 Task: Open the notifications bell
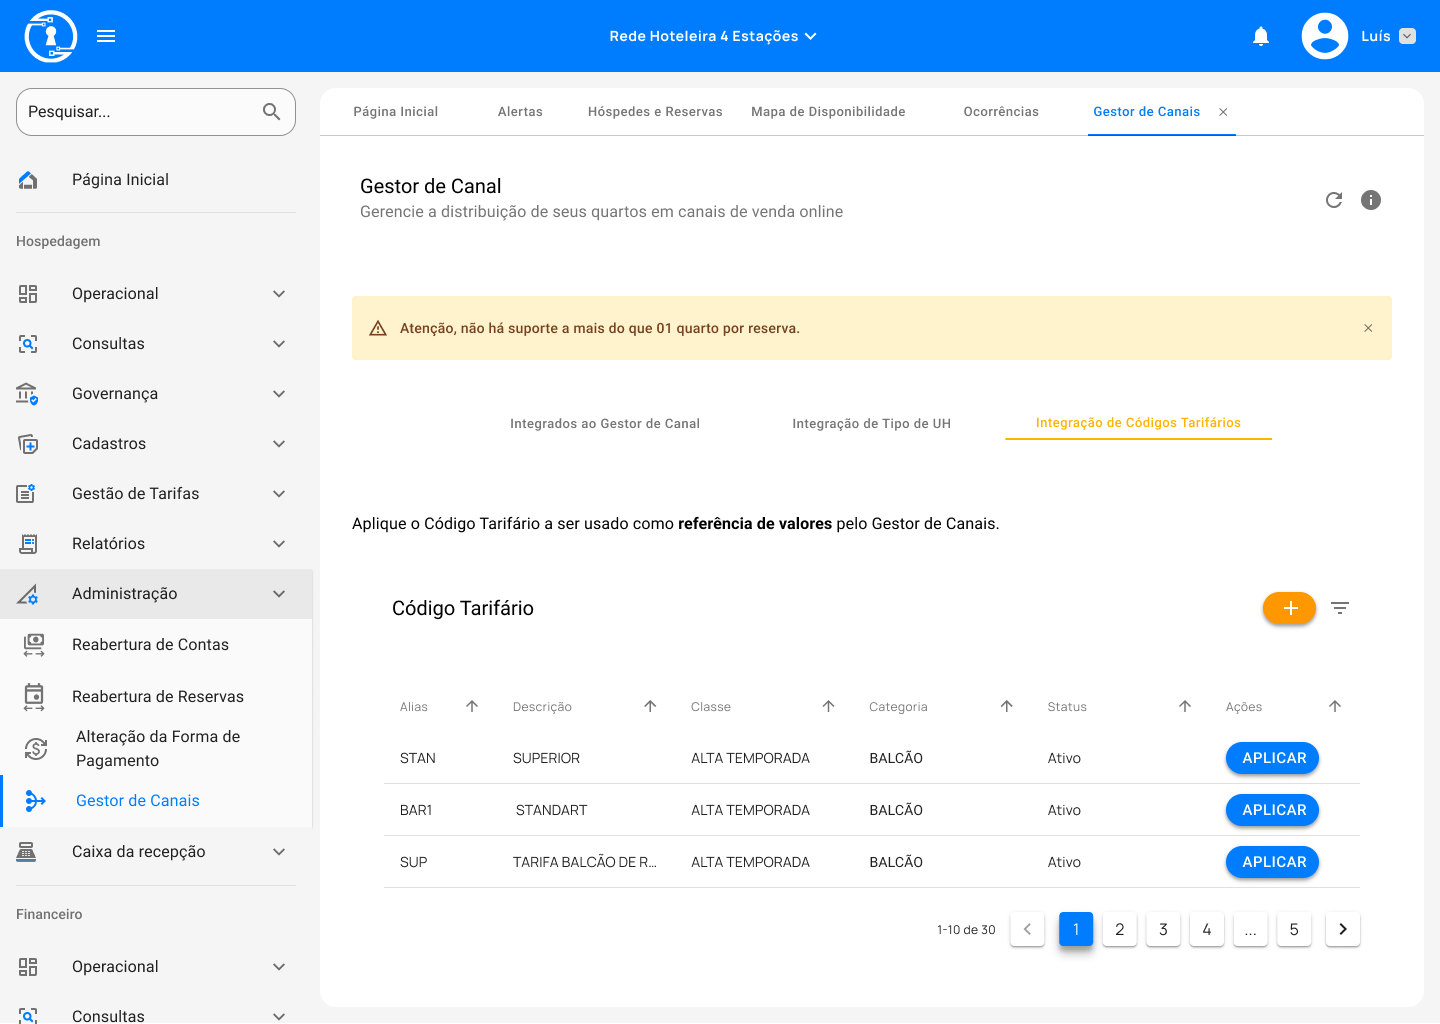[x=1261, y=37]
